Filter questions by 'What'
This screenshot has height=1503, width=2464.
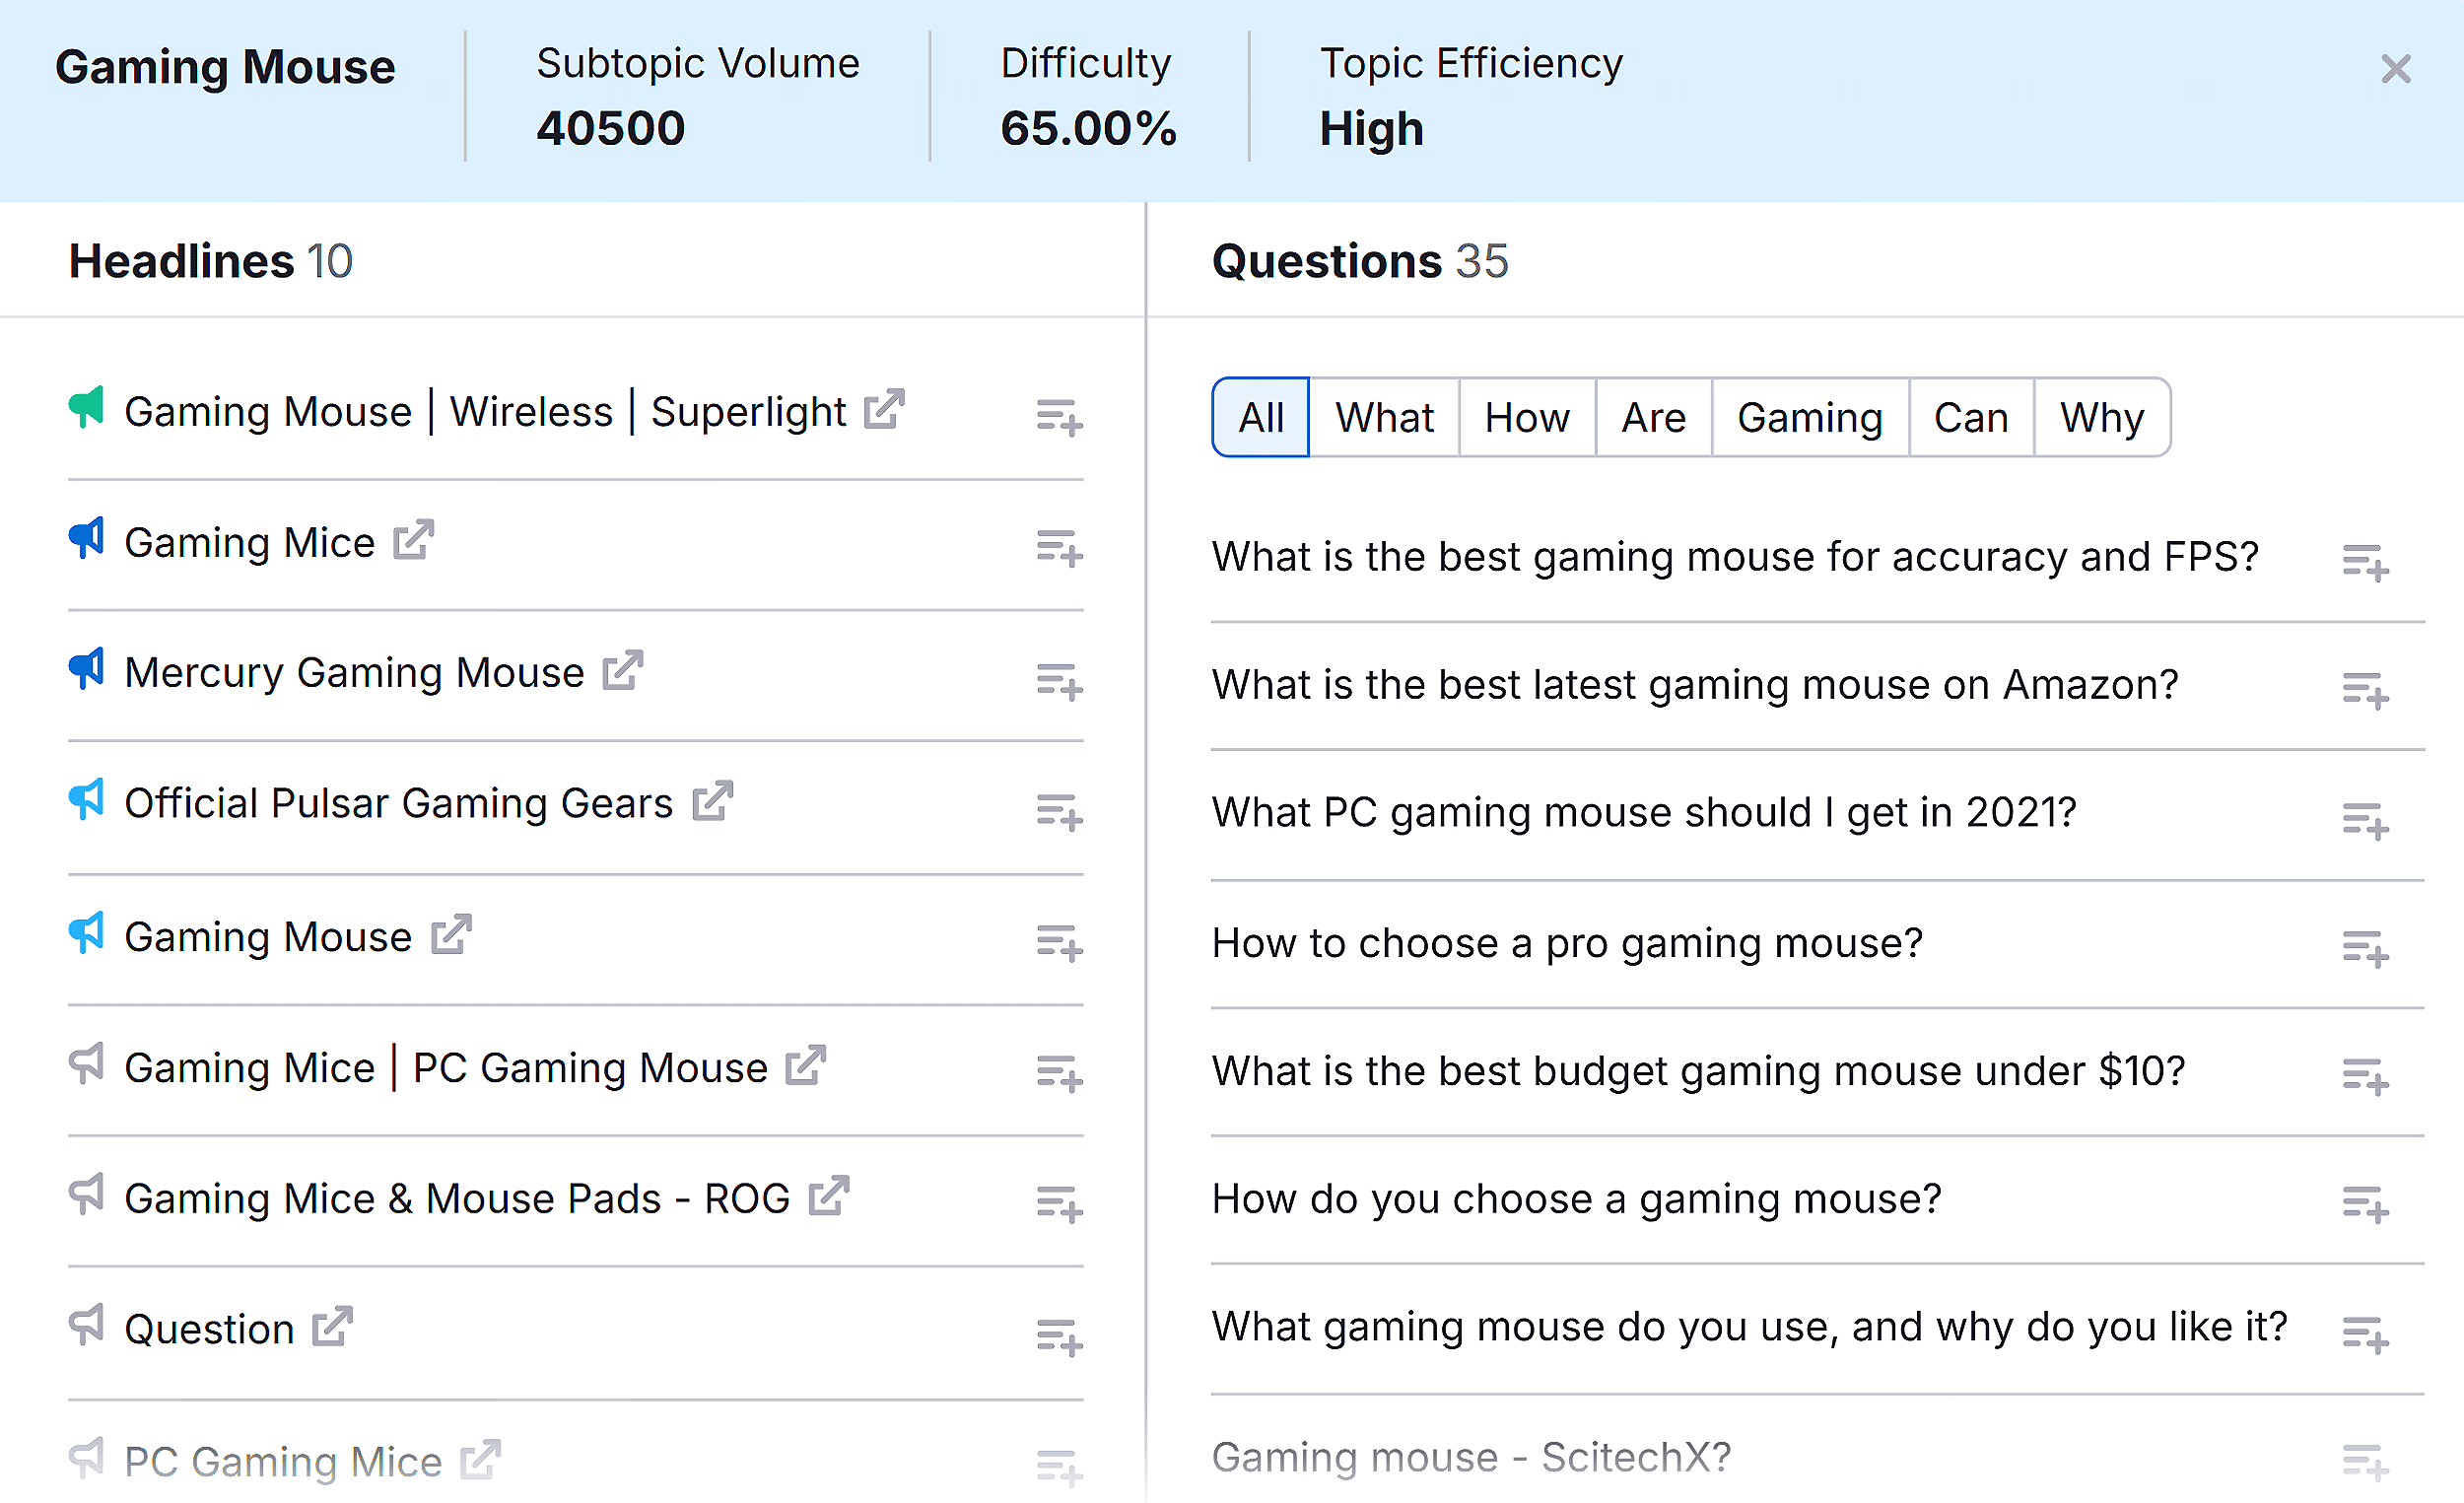click(1384, 417)
